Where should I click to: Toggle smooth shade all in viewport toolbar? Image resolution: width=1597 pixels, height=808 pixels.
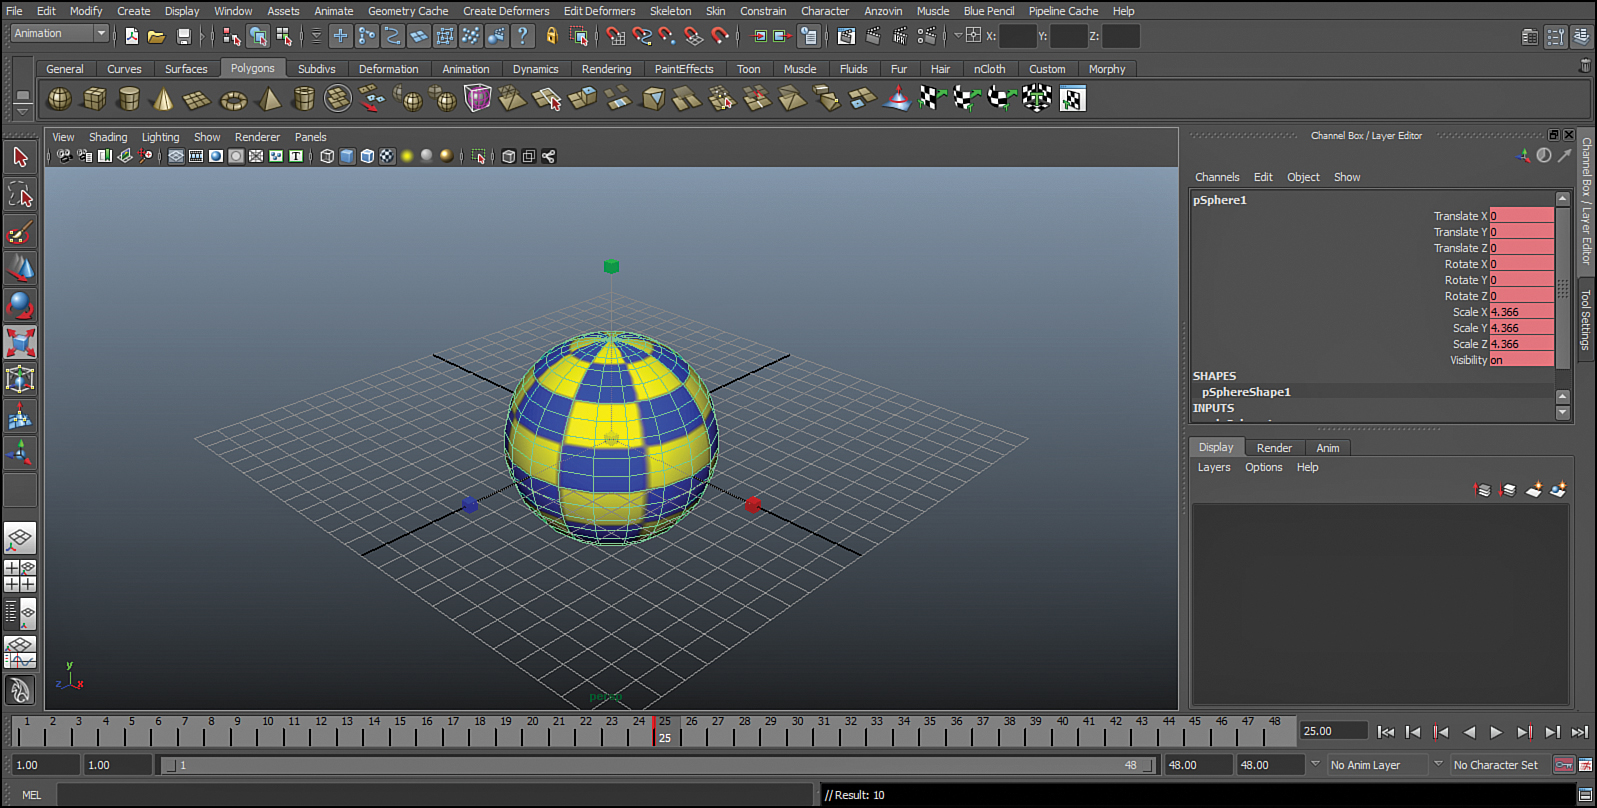click(x=347, y=156)
